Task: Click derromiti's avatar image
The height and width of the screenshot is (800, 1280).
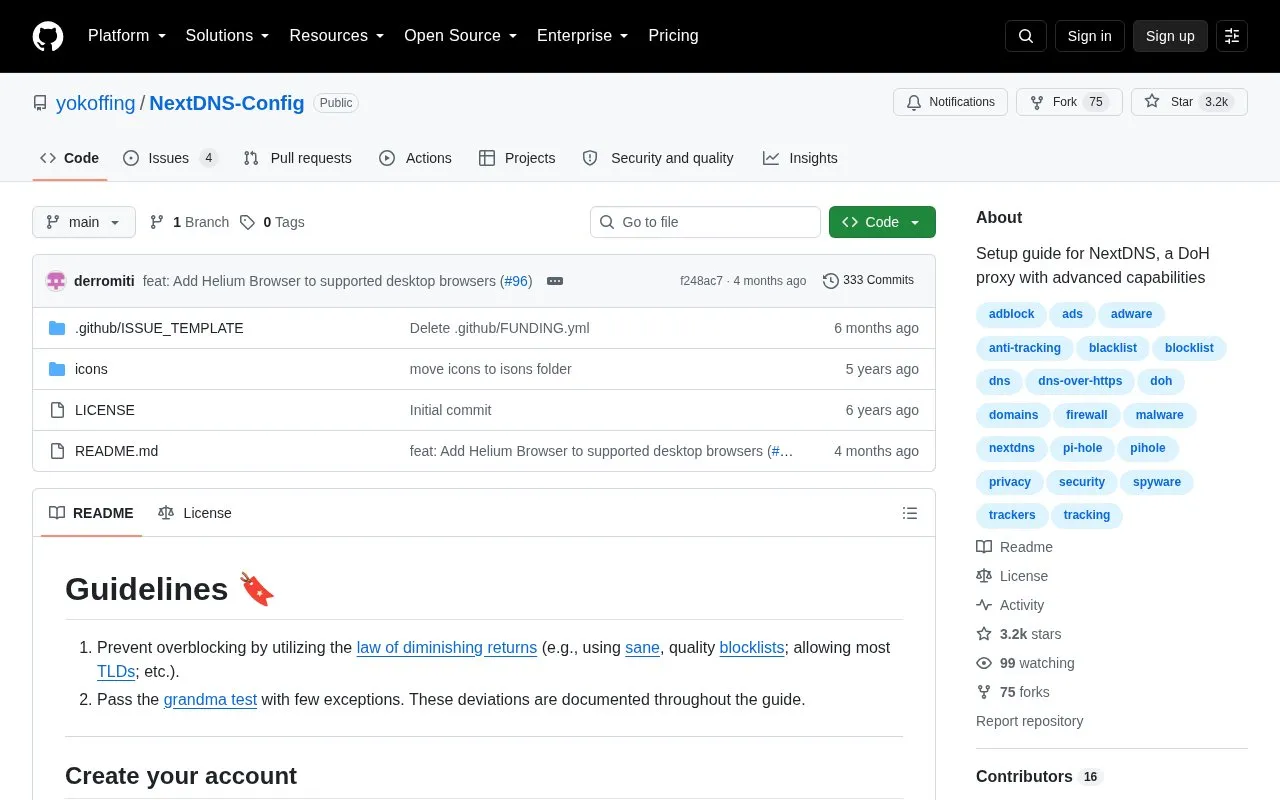Action: coord(56,281)
